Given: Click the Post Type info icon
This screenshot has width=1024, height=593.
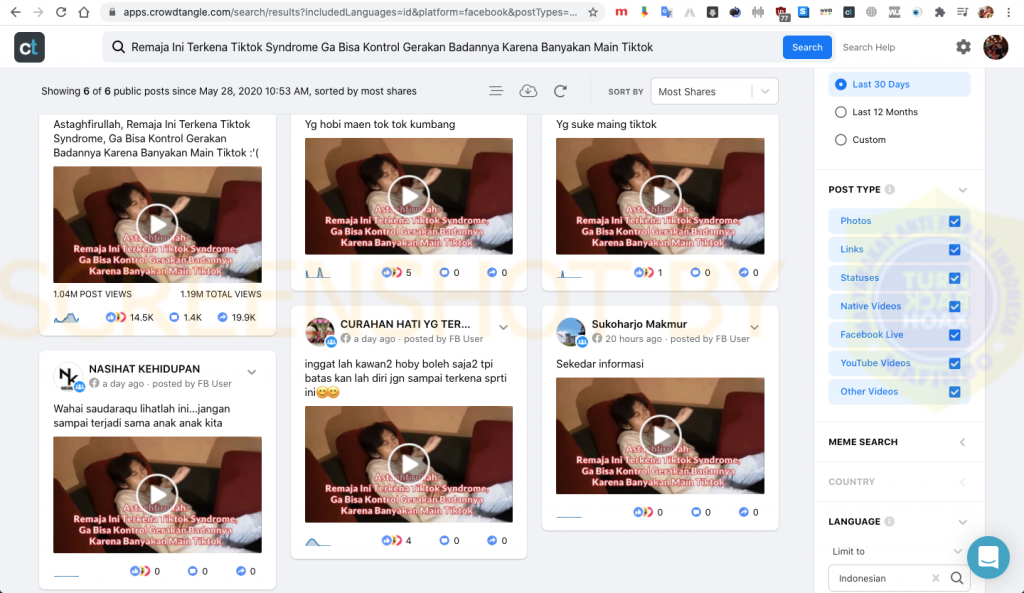Looking at the screenshot, I should pos(889,189).
